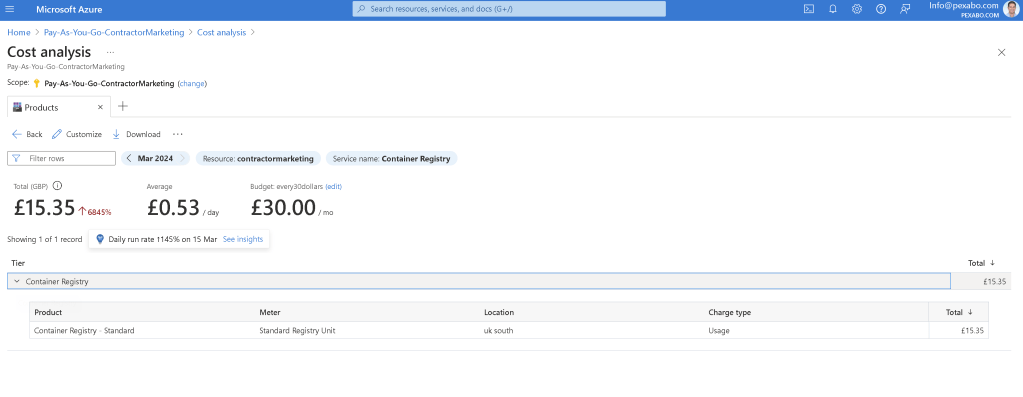Click the Charge type column header
The image size is (1023, 397).
(x=729, y=312)
